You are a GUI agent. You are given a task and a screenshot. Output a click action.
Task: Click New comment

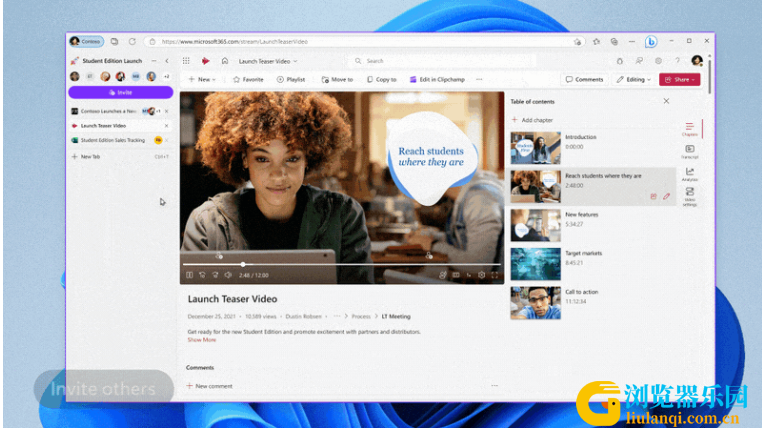click(209, 386)
